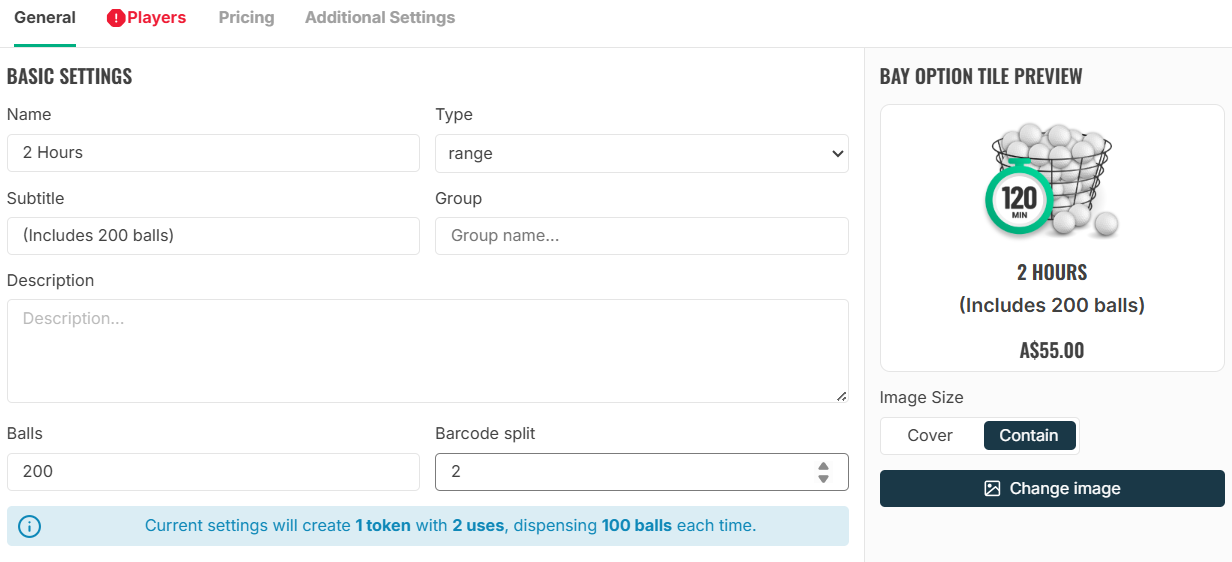
Task: Click the Name field containing 2 Hours
Action: 213,153
